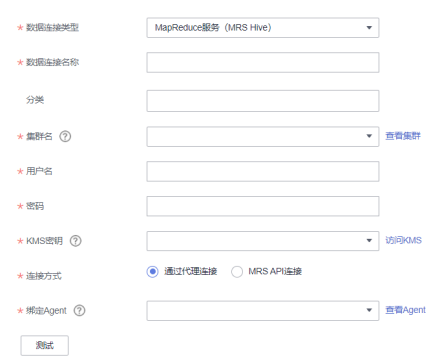This screenshot has width=445, height=361.
Task: Open the 数据连接类型 dropdown
Action: 263,28
